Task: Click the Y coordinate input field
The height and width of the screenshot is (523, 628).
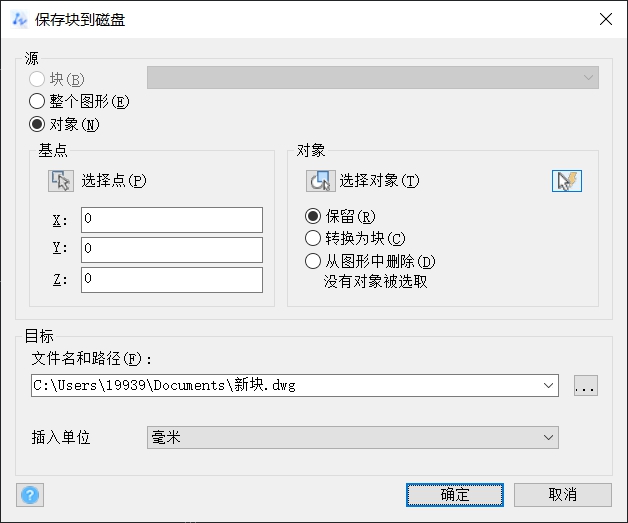Action: [x=171, y=249]
